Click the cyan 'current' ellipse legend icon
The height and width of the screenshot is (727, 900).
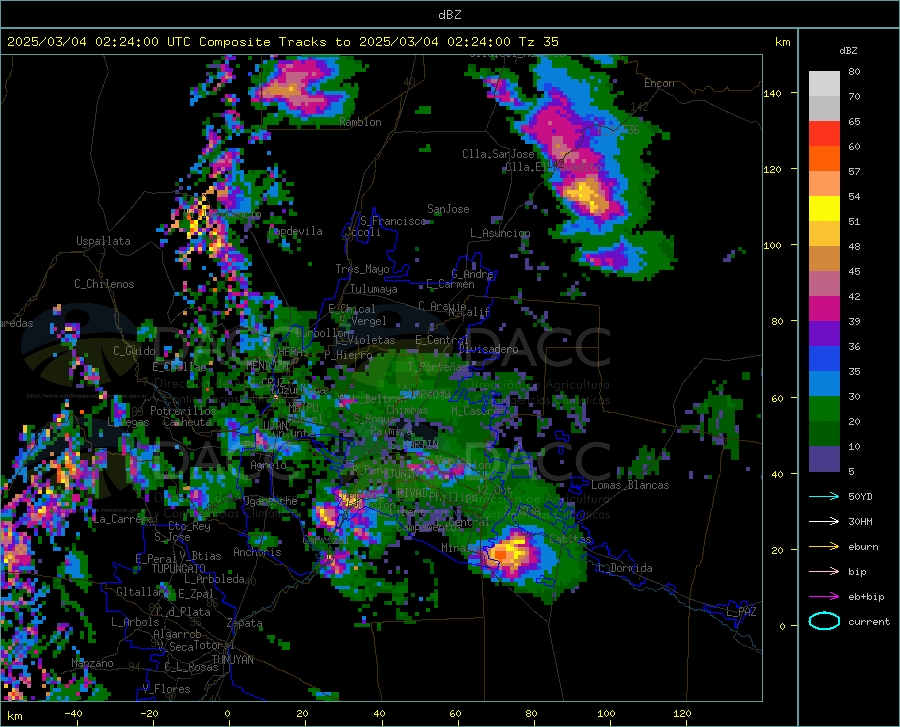click(x=824, y=621)
